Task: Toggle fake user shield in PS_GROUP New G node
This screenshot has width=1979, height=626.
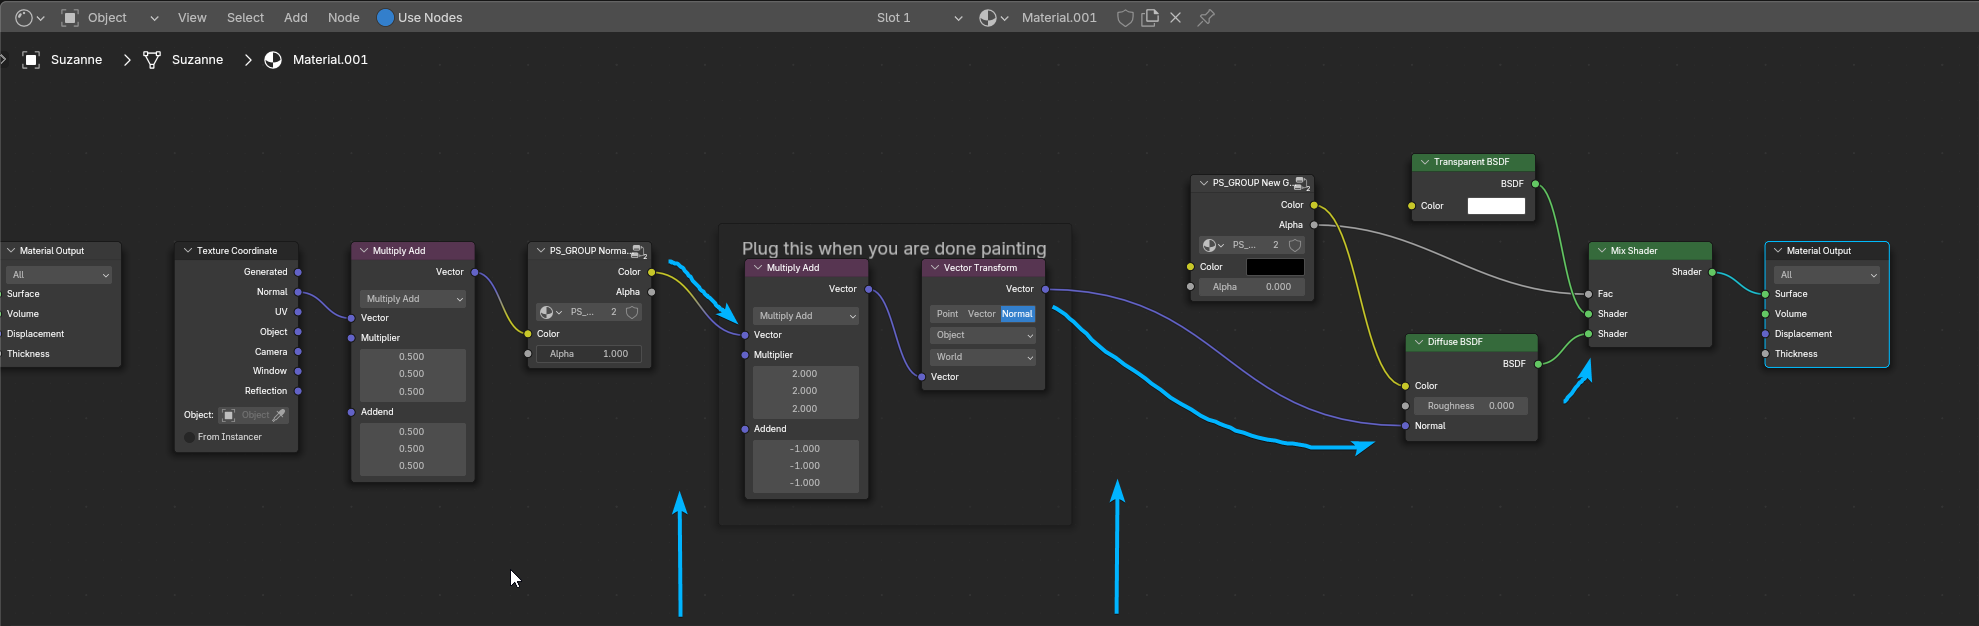Action: click(1295, 245)
